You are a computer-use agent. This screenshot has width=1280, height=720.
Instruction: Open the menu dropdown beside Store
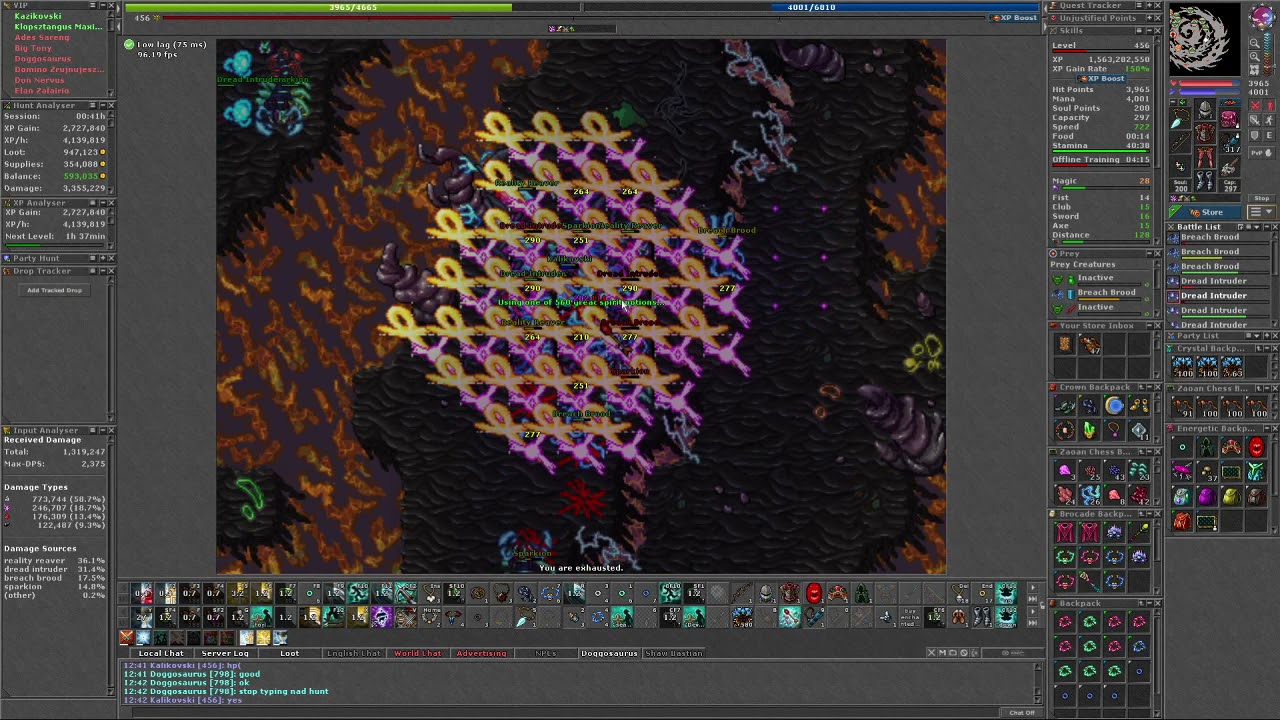1262,211
